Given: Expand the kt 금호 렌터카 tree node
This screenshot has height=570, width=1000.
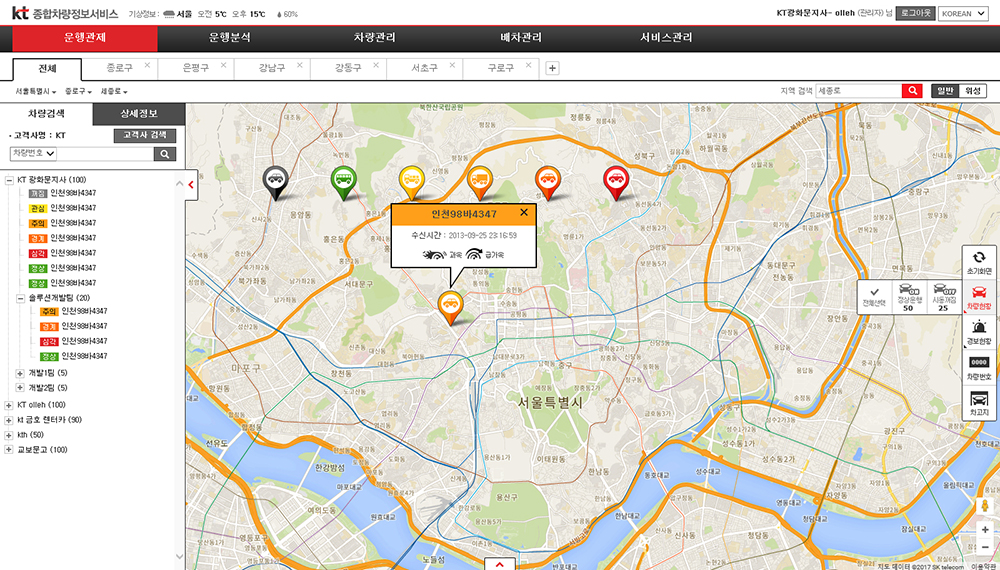Looking at the screenshot, I should click(x=9, y=420).
